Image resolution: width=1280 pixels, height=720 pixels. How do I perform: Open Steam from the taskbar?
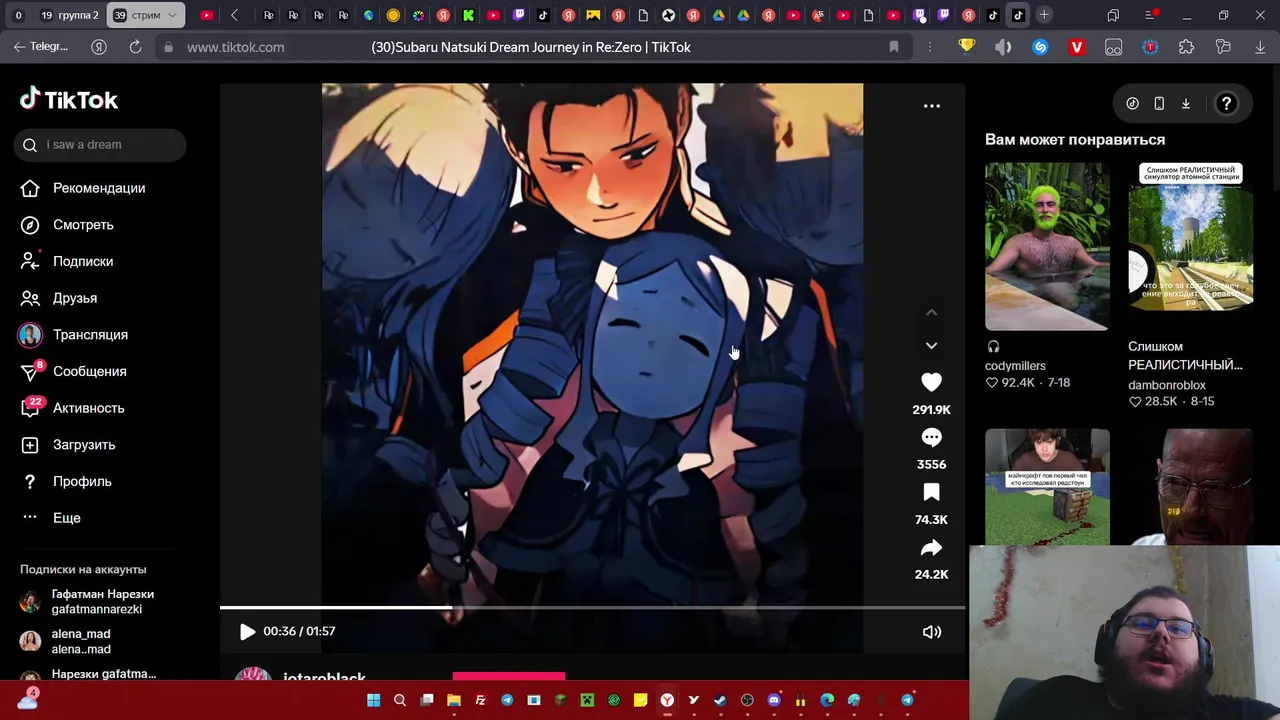click(x=720, y=700)
